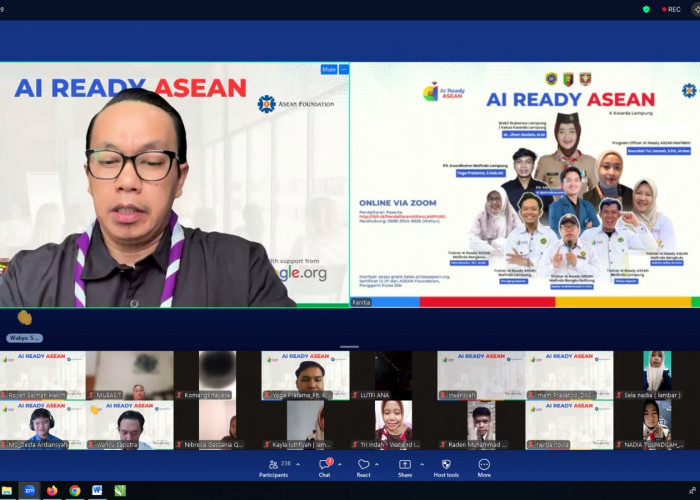The image size is (700, 500).
Task: Open the Chat panel
Action: click(324, 465)
